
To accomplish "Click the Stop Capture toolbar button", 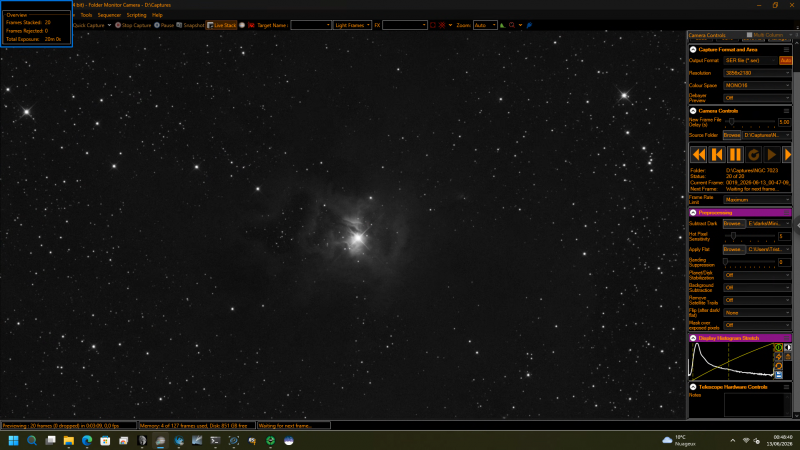I will (133, 25).
